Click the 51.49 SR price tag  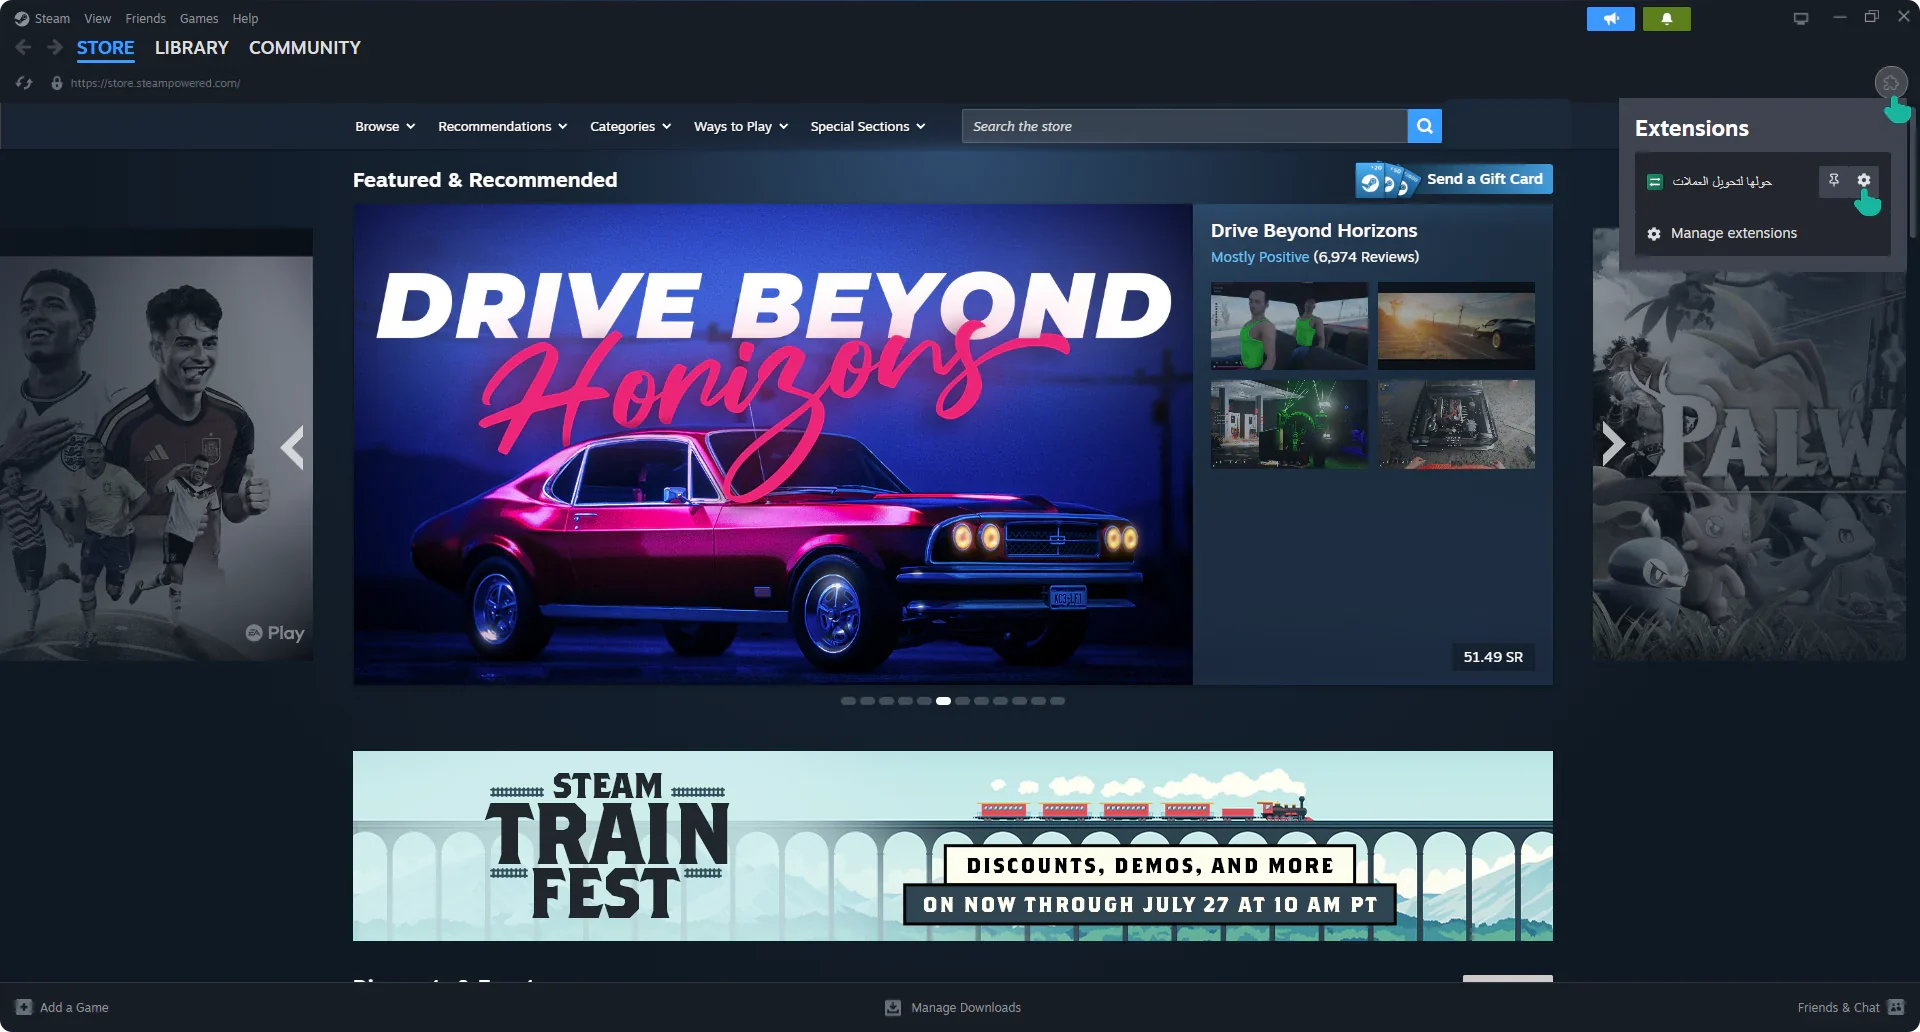tap(1493, 657)
